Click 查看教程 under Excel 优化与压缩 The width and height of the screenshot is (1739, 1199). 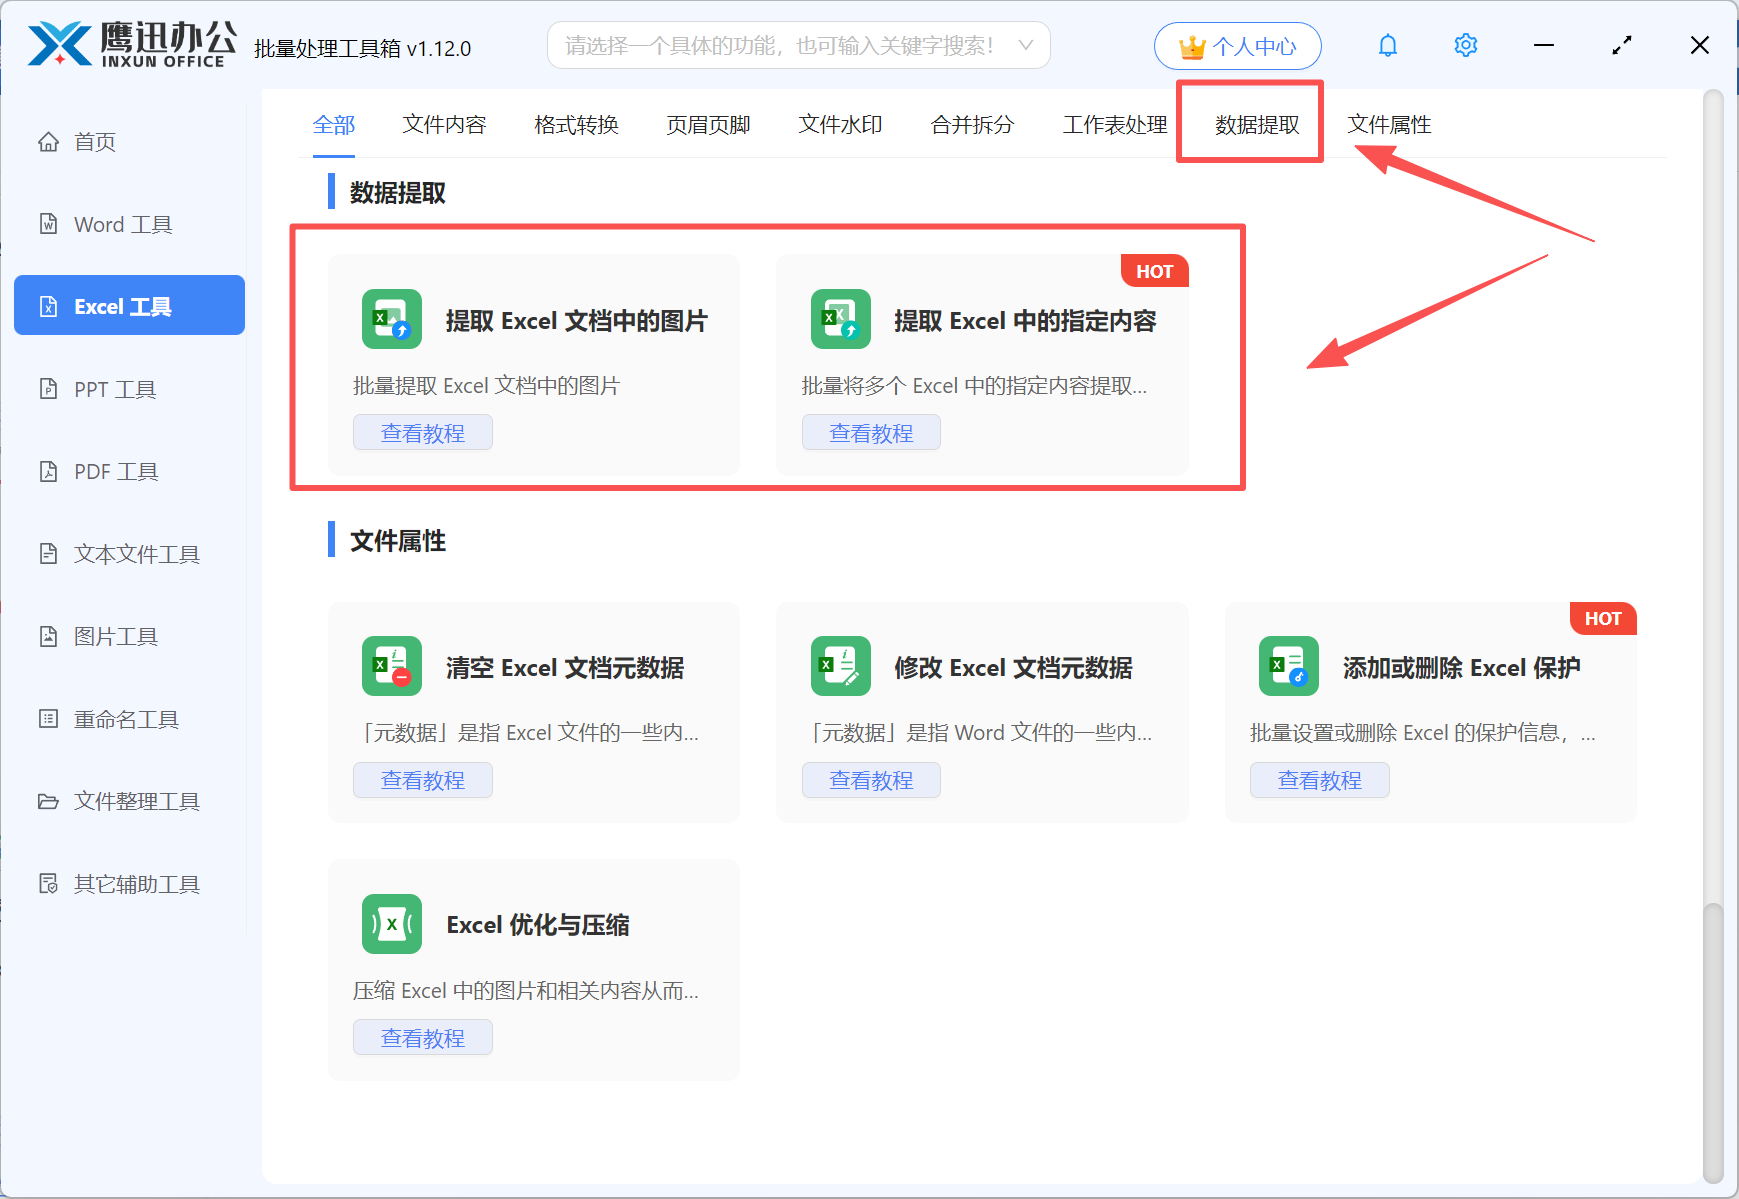pos(422,1037)
